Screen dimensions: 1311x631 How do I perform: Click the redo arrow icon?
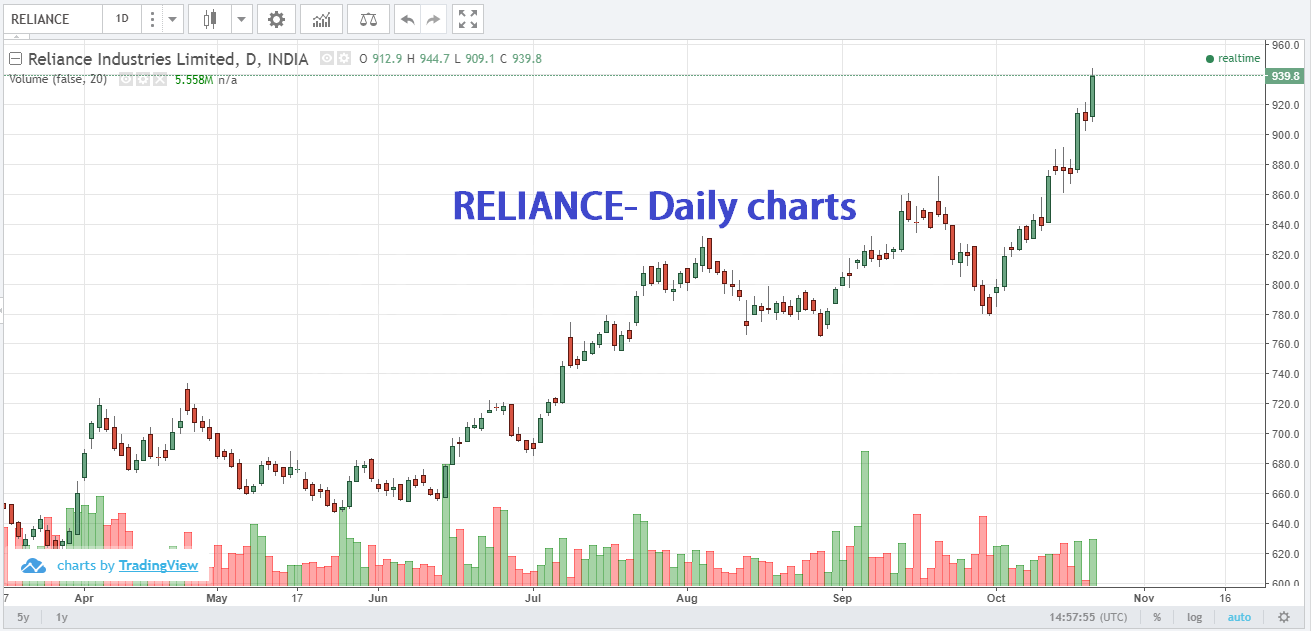[433, 19]
